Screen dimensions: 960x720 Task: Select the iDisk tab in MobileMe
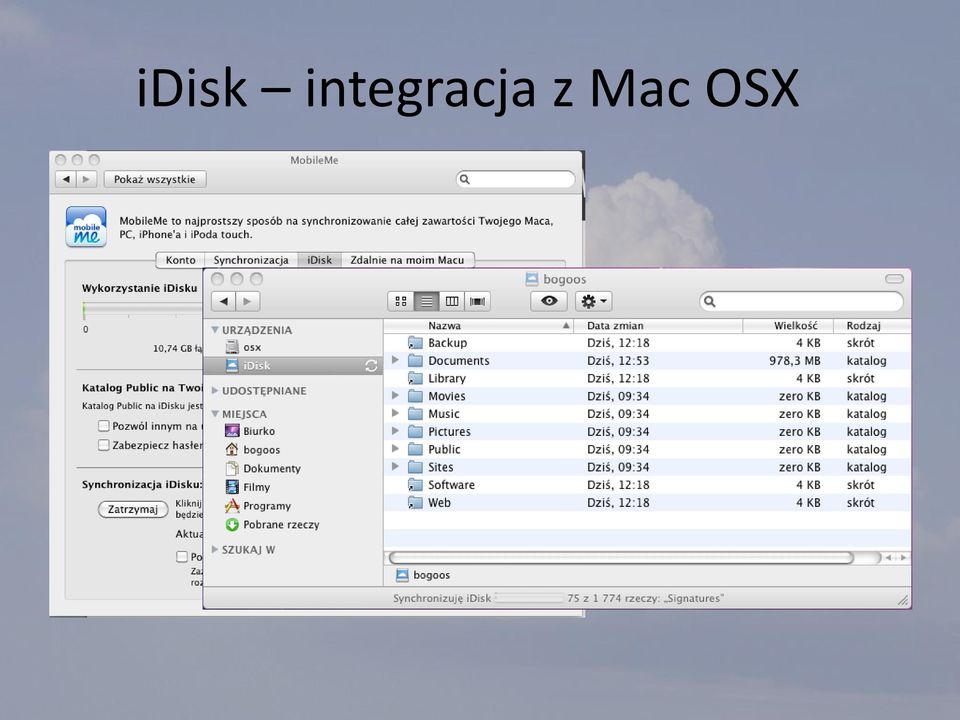(x=320, y=260)
